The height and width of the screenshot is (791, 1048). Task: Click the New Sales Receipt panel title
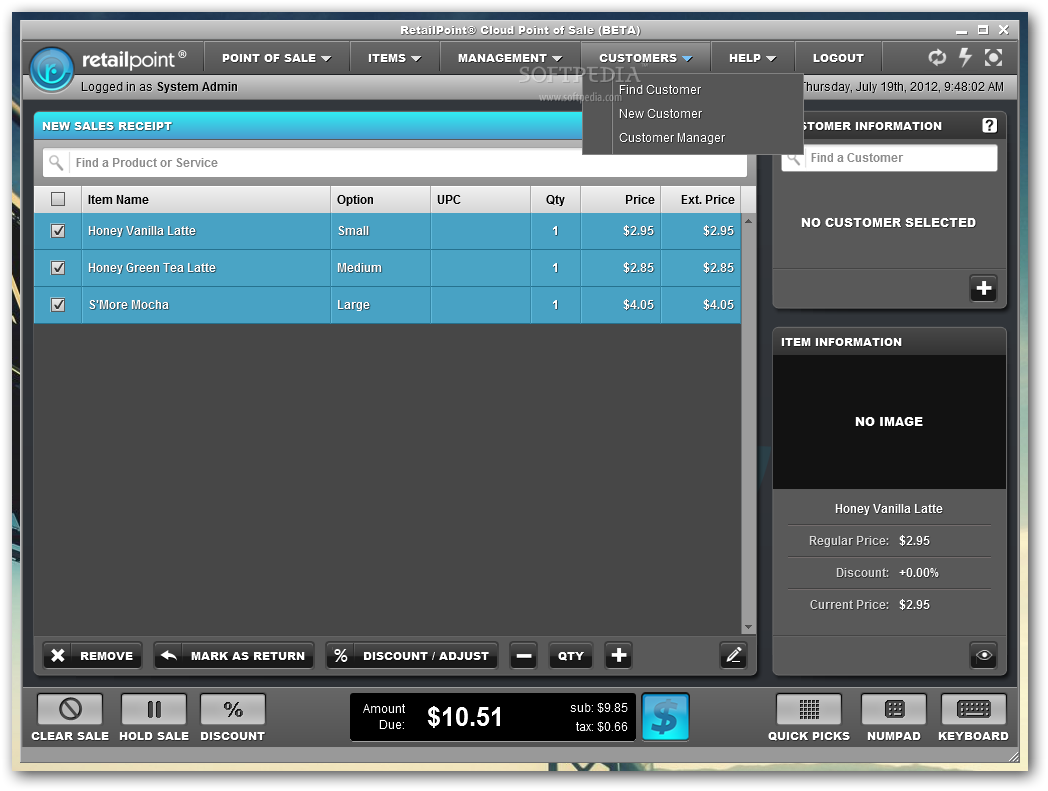click(107, 126)
